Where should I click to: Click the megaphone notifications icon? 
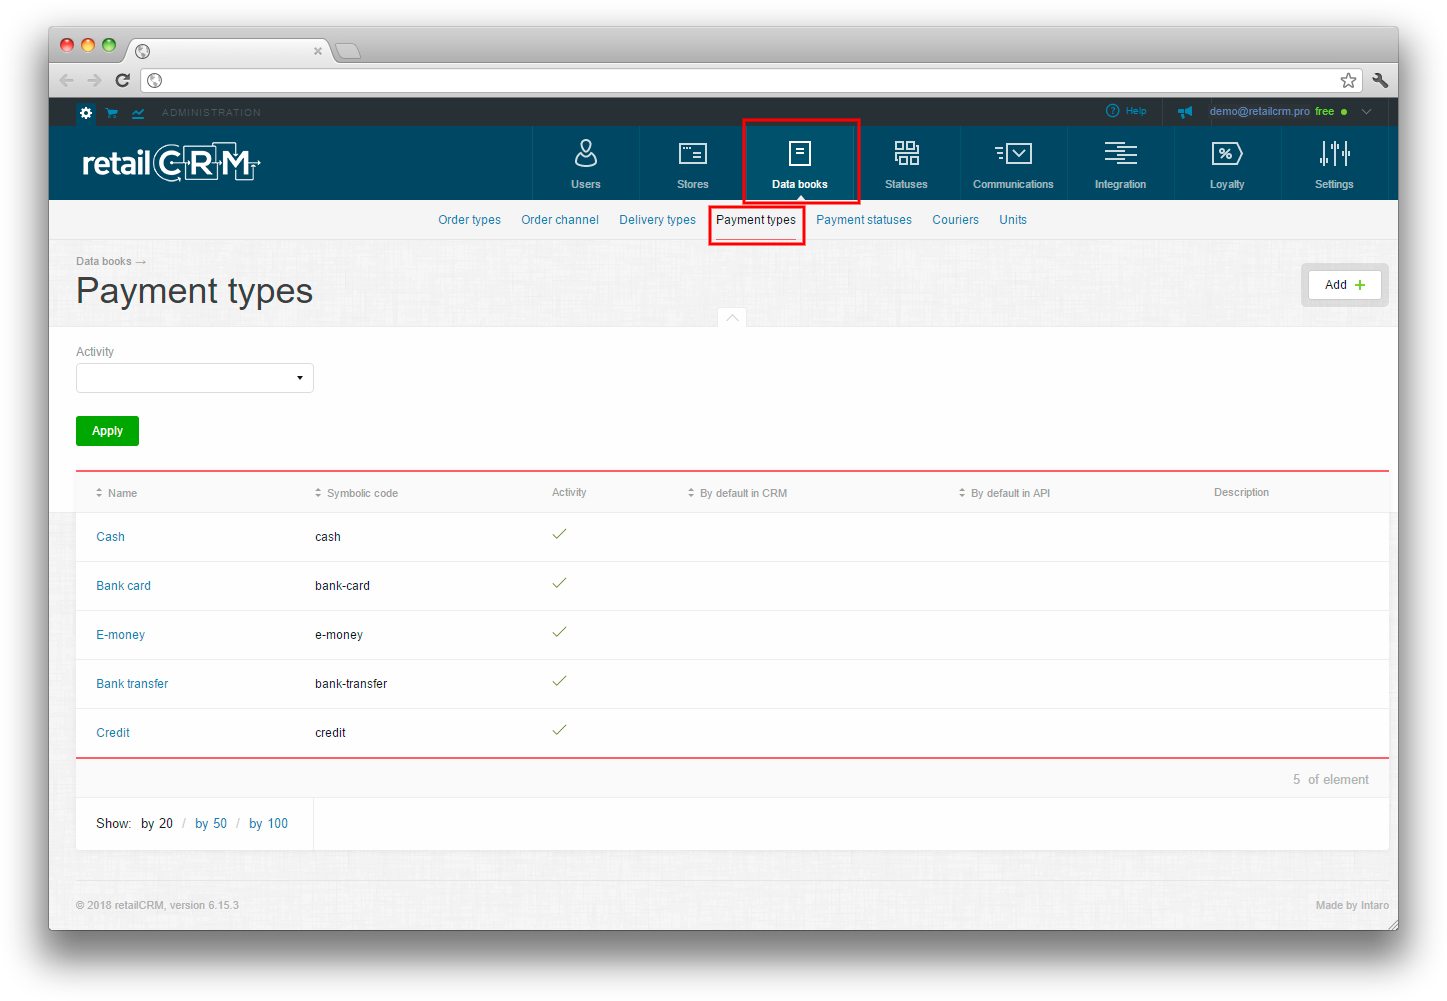point(1185,112)
